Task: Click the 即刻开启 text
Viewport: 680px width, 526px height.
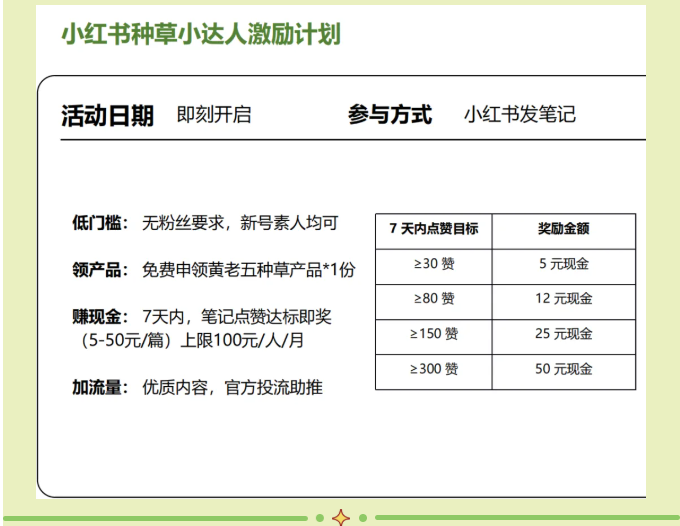Action: coord(214,115)
